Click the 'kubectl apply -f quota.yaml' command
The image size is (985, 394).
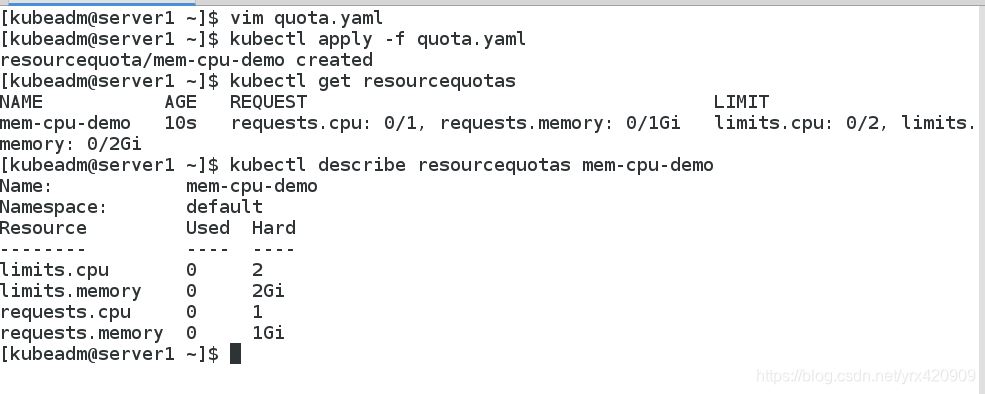pyautogui.click(x=378, y=40)
